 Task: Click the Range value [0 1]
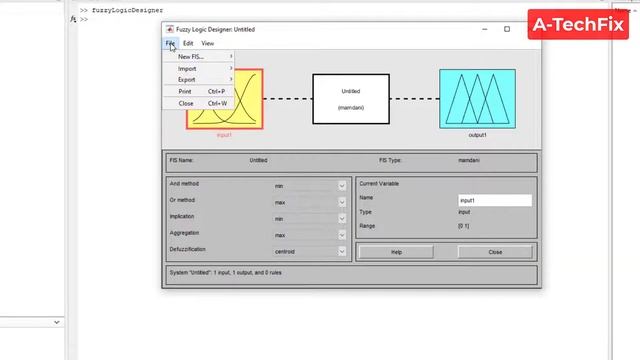[x=464, y=226]
